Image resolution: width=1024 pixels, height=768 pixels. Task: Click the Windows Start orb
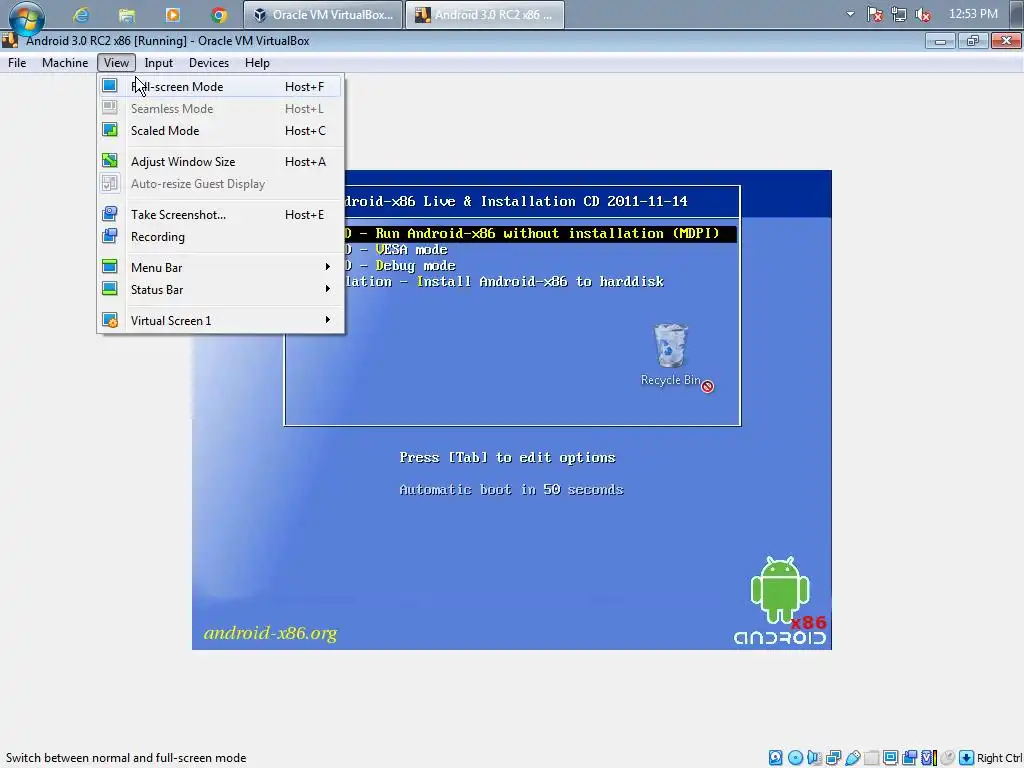pos(26,17)
